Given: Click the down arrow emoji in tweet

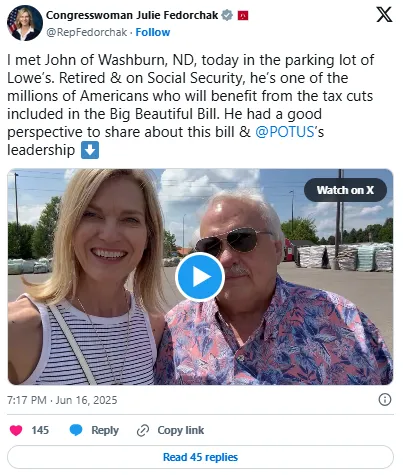Looking at the screenshot, I should (90, 150).
